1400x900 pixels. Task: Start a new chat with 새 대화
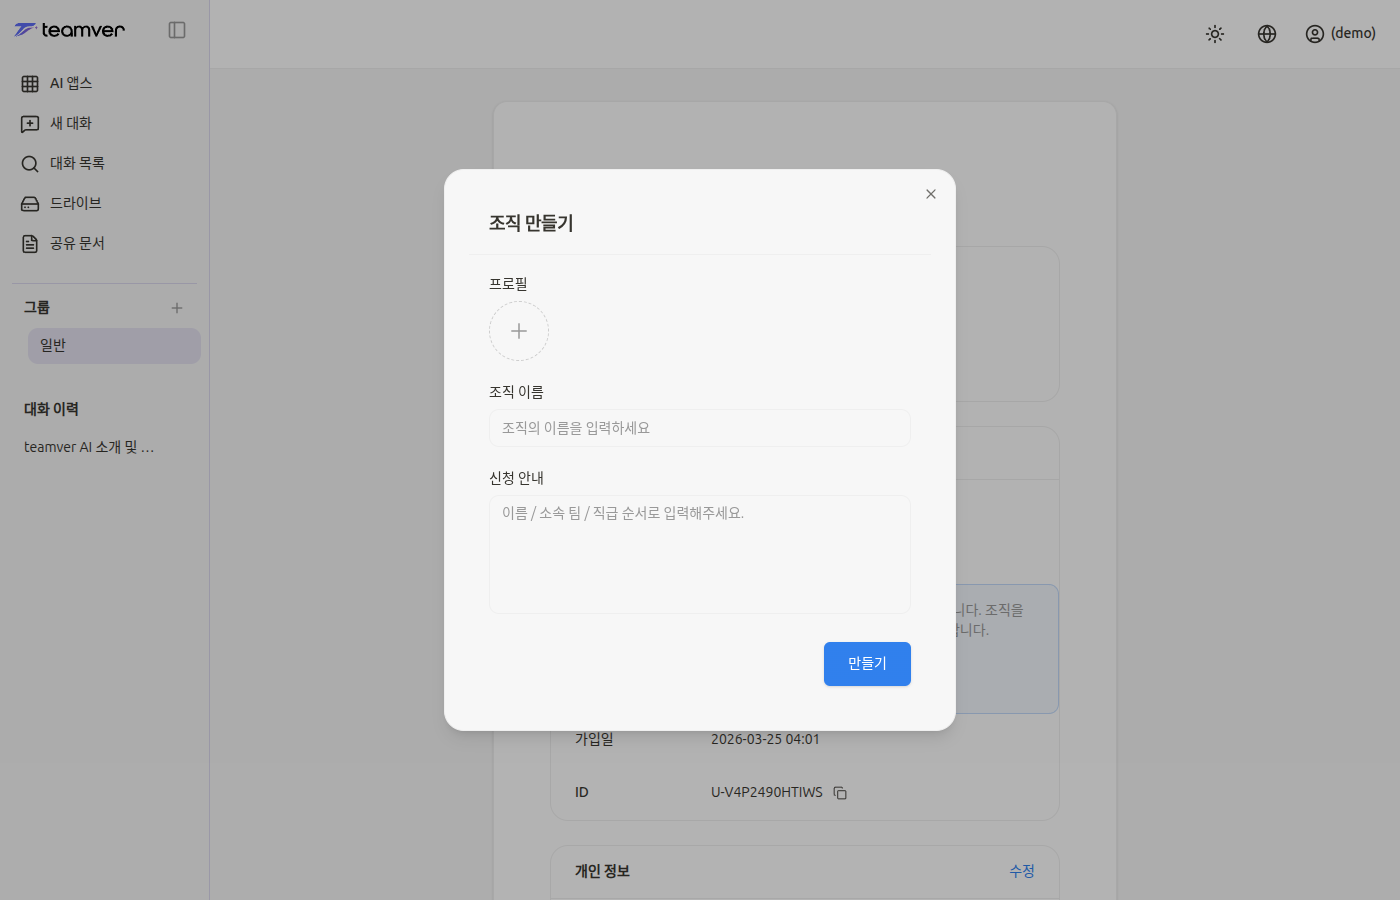point(70,123)
